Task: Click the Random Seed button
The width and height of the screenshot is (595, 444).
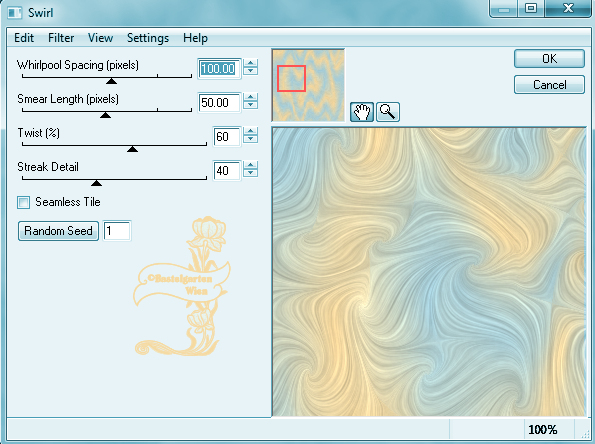Action: pyautogui.click(x=58, y=231)
